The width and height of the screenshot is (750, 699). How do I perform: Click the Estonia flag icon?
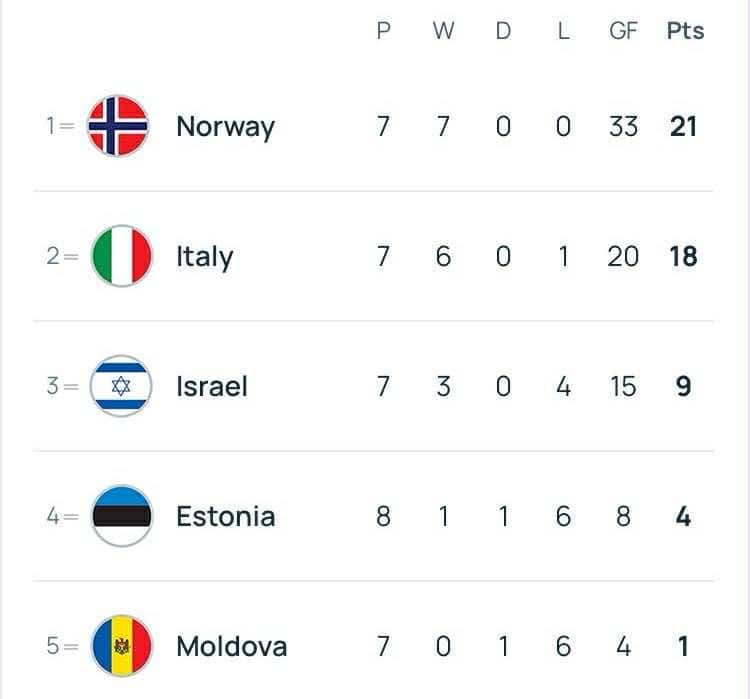click(x=121, y=516)
